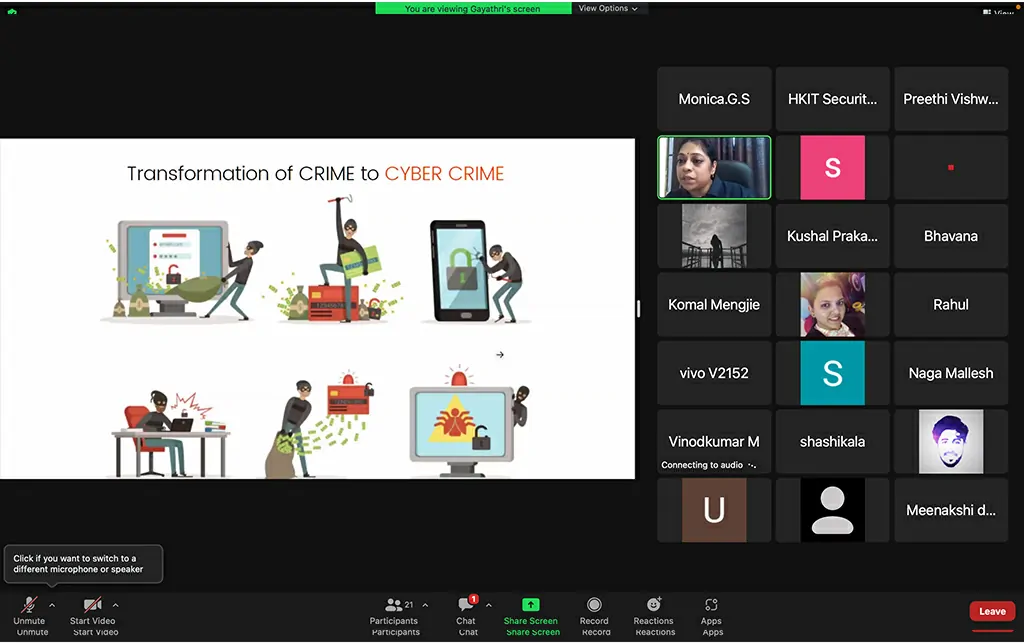The height and width of the screenshot is (643, 1024).
Task: Leave the meeting
Action: tap(992, 612)
